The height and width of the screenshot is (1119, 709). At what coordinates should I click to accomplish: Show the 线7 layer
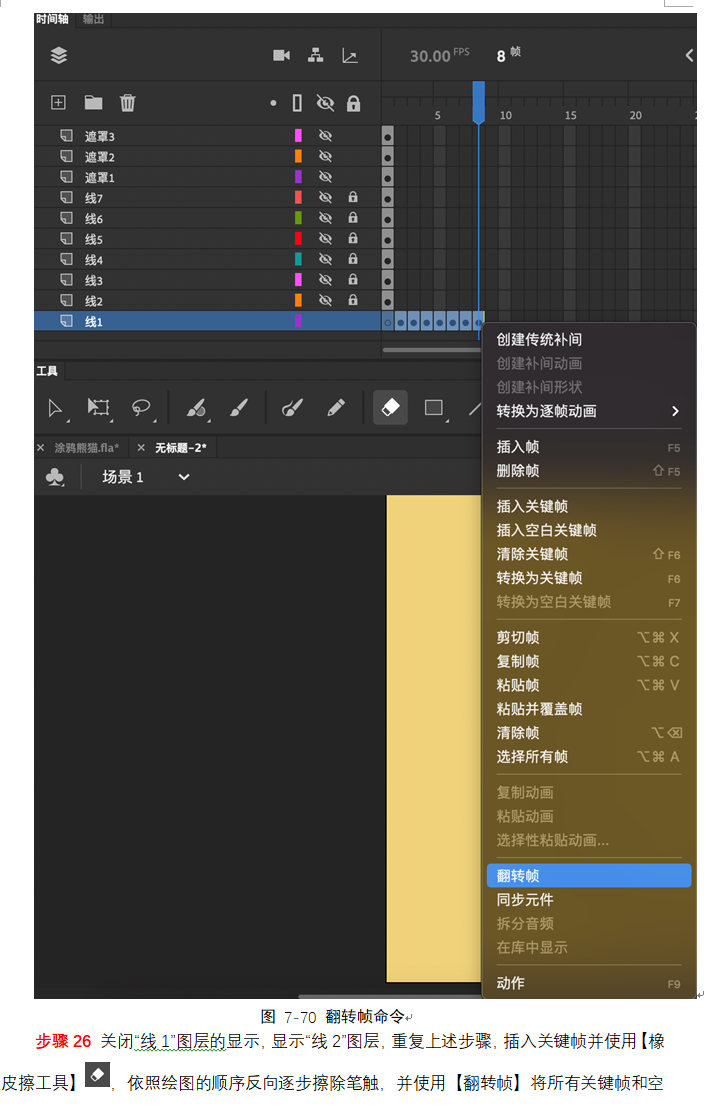coord(325,198)
